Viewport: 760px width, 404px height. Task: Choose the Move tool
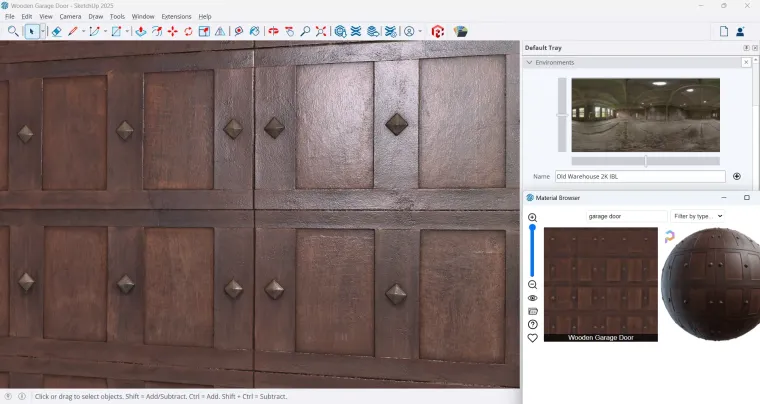point(172,31)
